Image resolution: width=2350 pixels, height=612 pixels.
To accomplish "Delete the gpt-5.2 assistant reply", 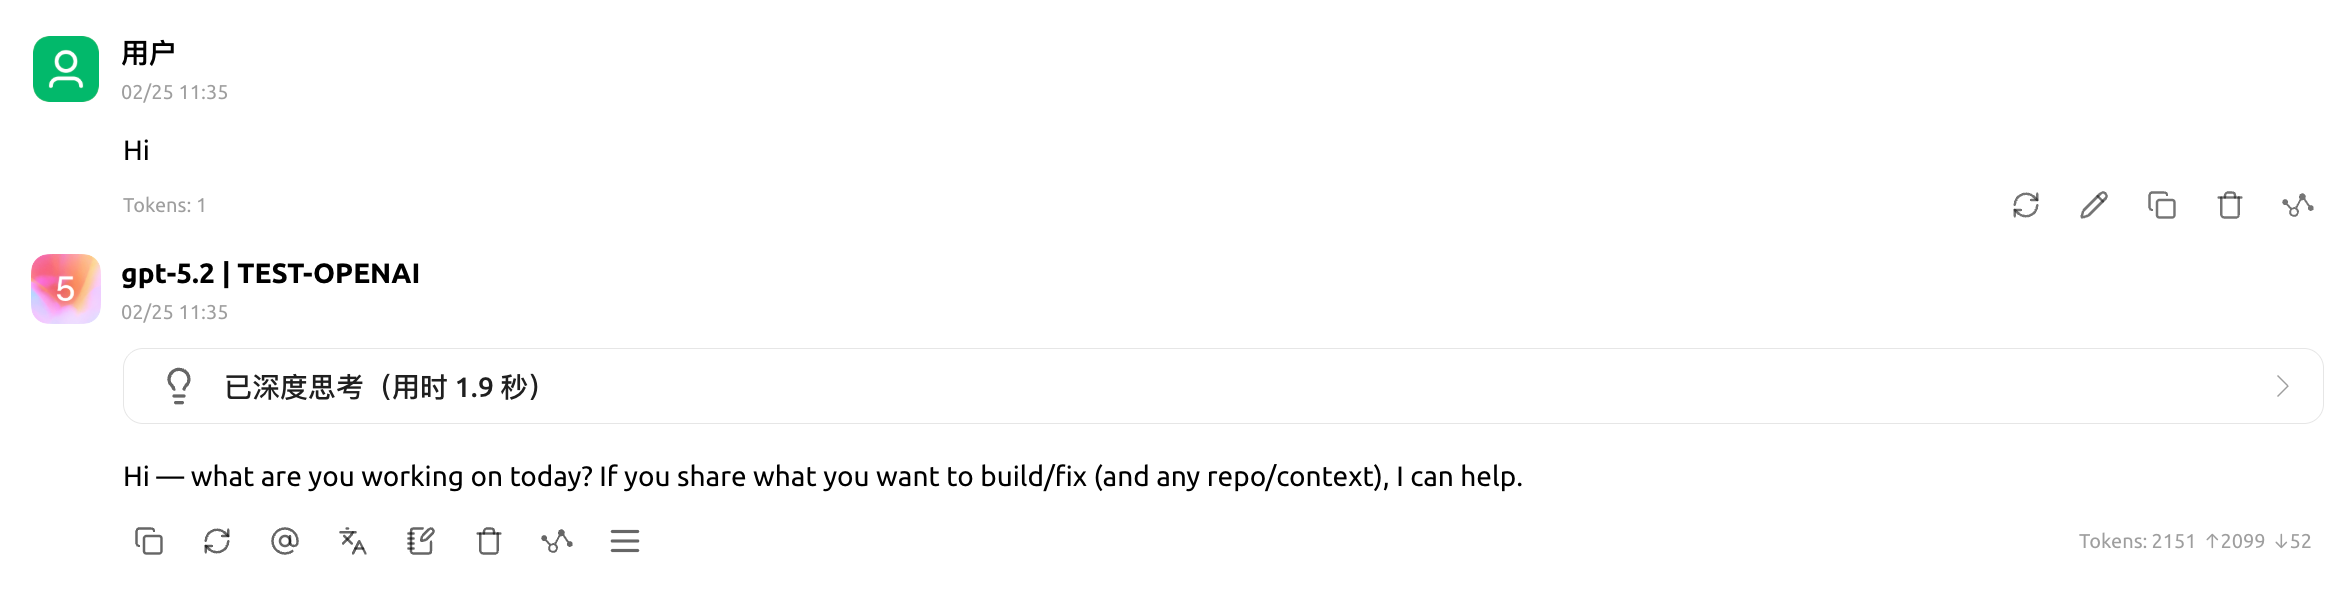I will point(489,541).
